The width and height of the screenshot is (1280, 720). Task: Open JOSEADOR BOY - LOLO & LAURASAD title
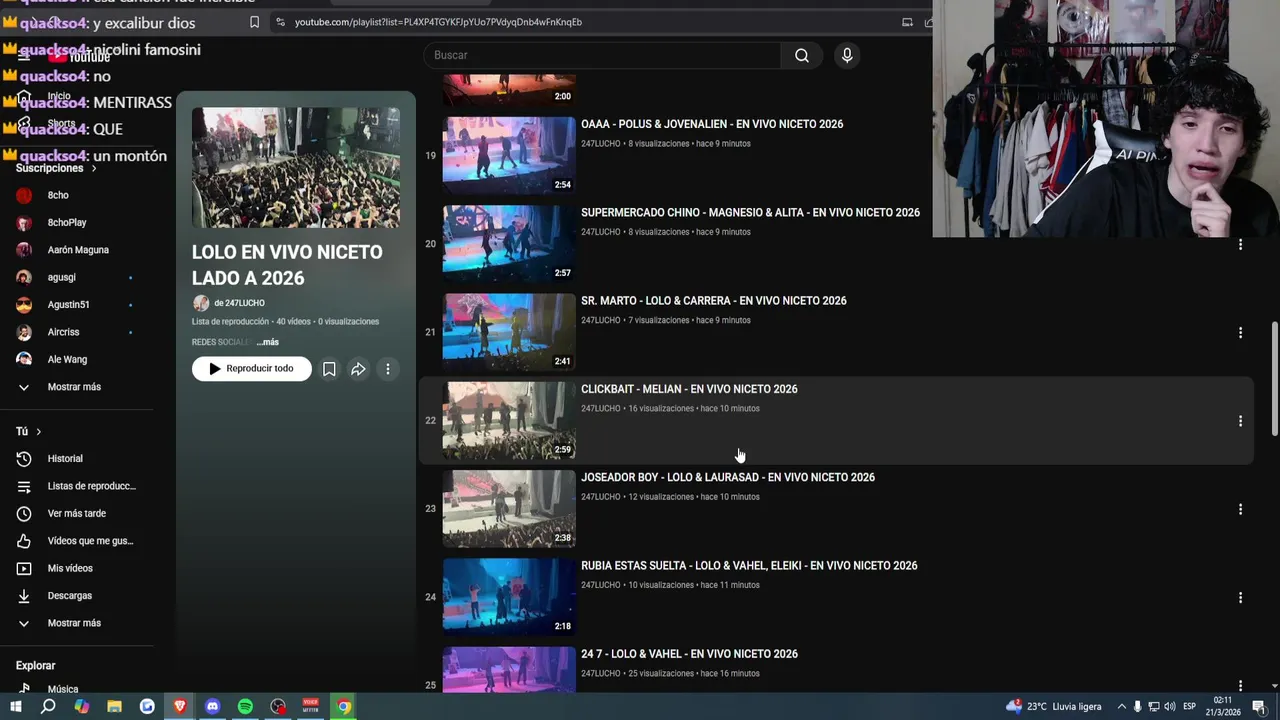click(728, 477)
